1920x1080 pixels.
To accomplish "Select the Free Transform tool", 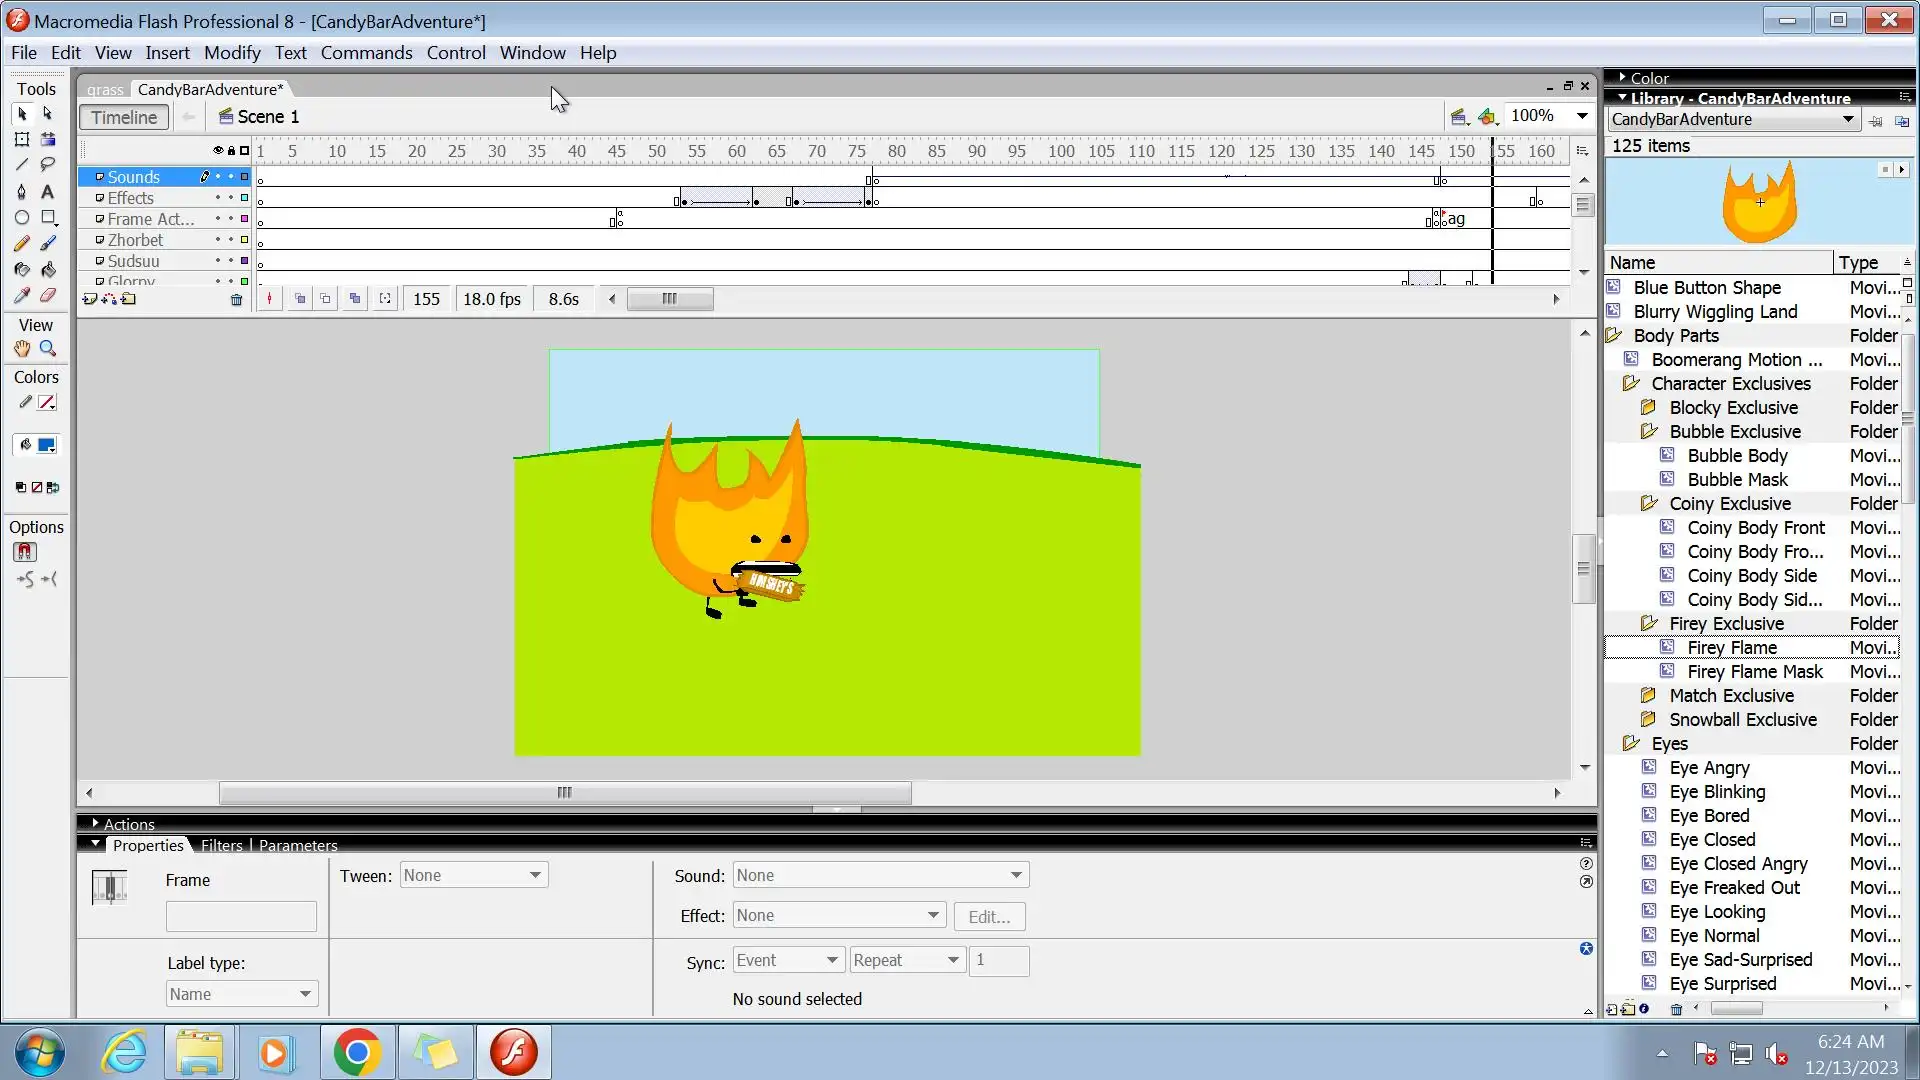I will click(22, 140).
